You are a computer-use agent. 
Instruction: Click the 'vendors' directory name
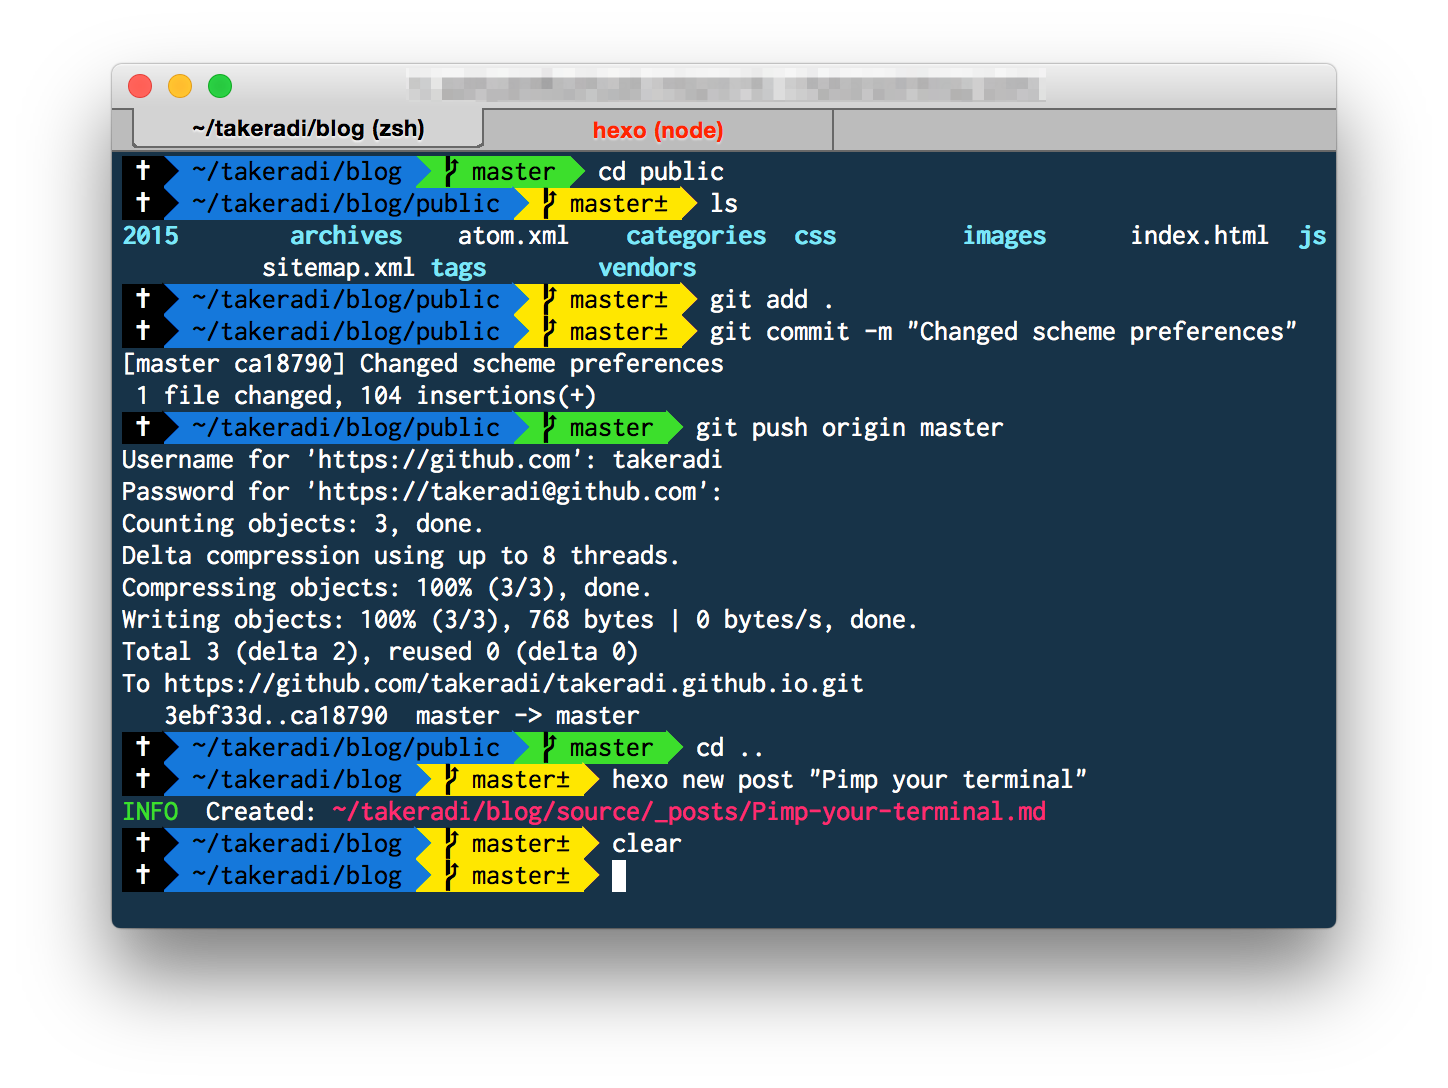coord(647,268)
